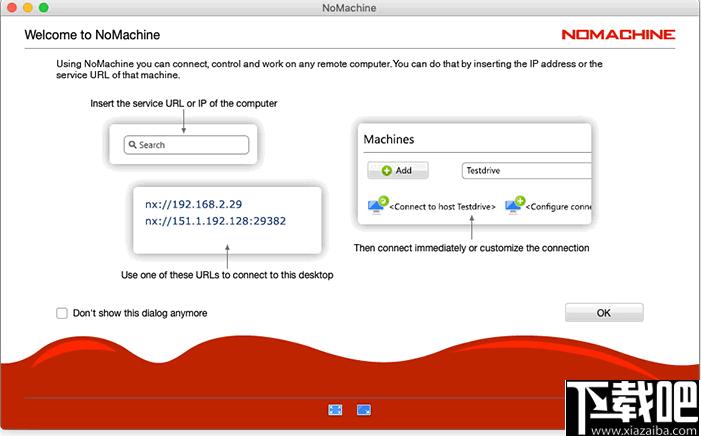Viewport: 701px width, 436px height.
Task: Maximize the window with the green button
Action: coord(43,7)
